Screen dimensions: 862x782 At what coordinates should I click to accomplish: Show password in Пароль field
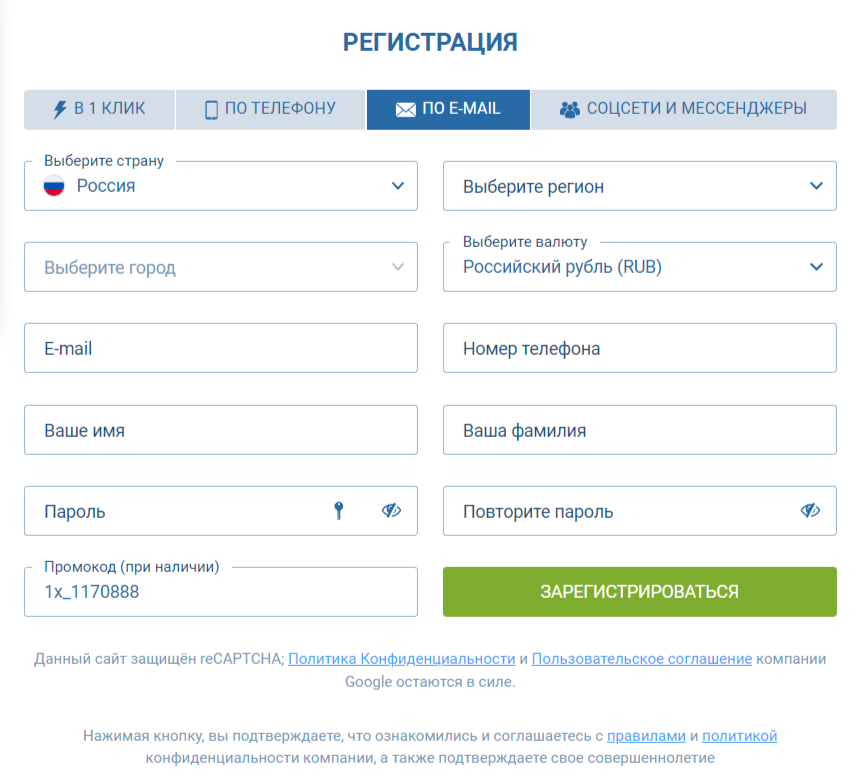click(x=391, y=511)
